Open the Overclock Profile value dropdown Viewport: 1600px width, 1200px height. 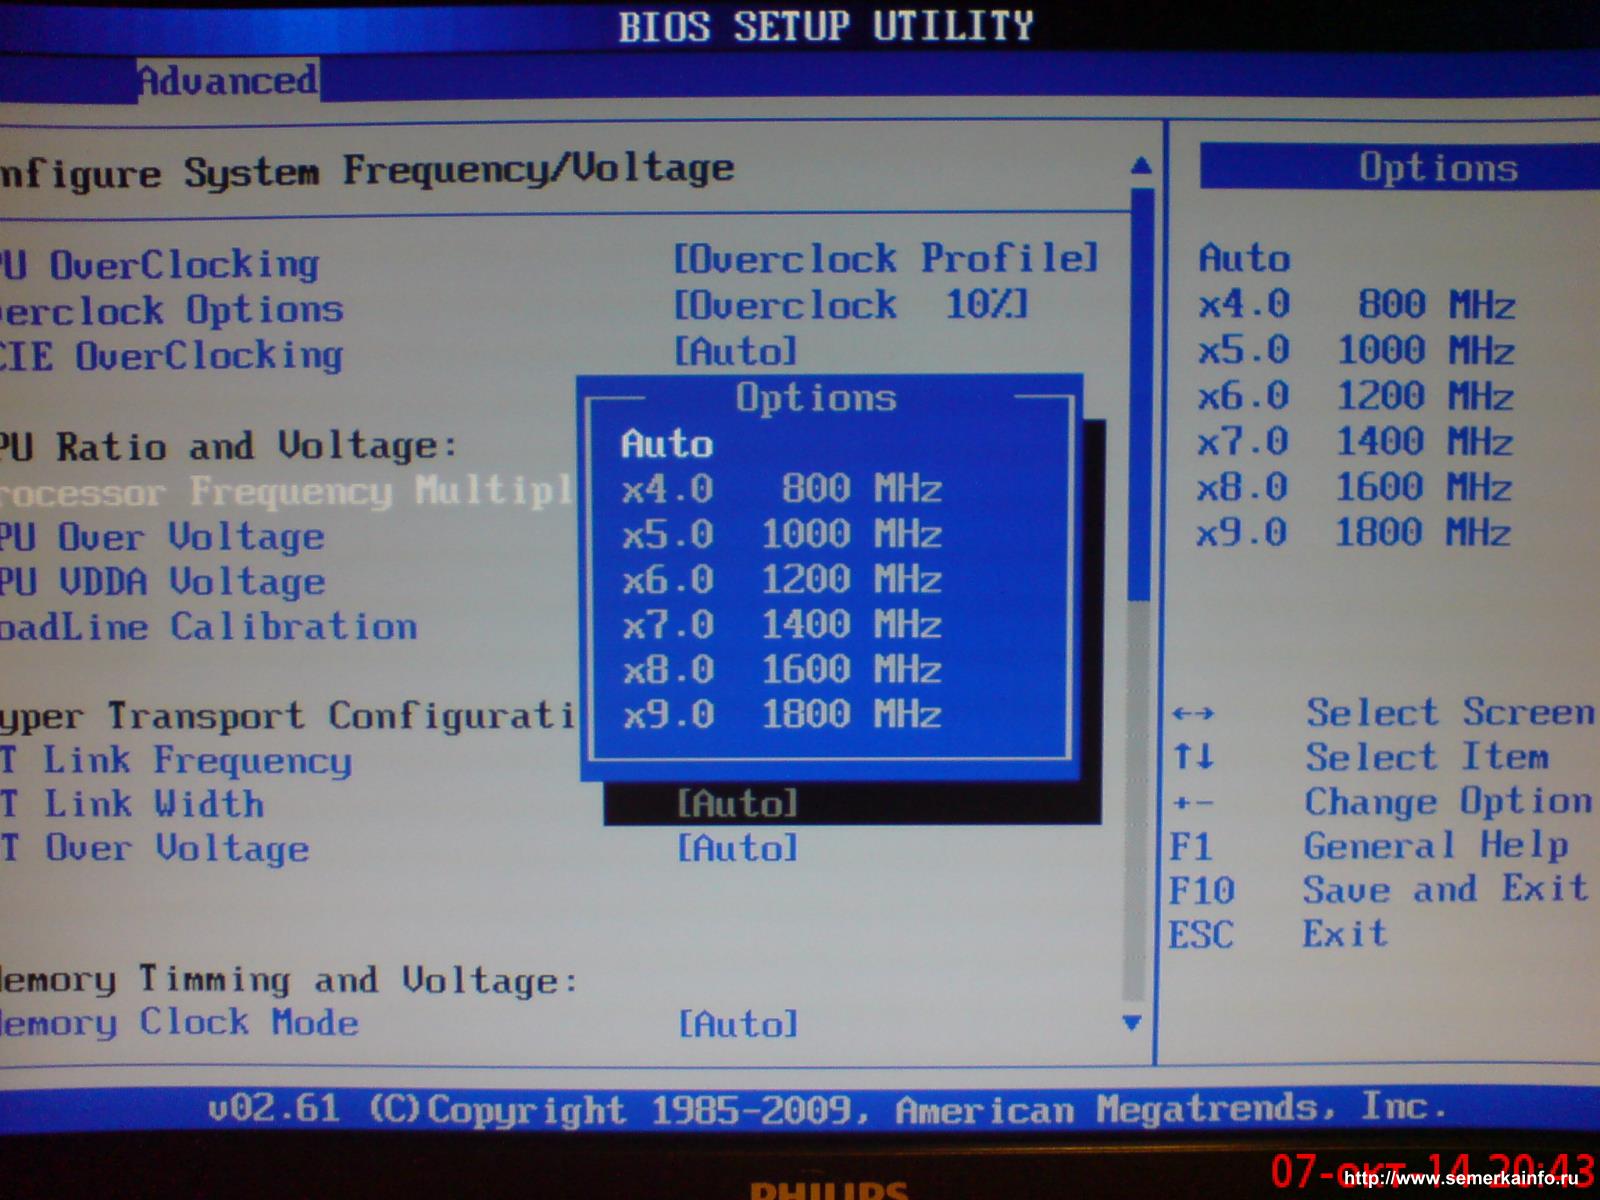tap(885, 258)
